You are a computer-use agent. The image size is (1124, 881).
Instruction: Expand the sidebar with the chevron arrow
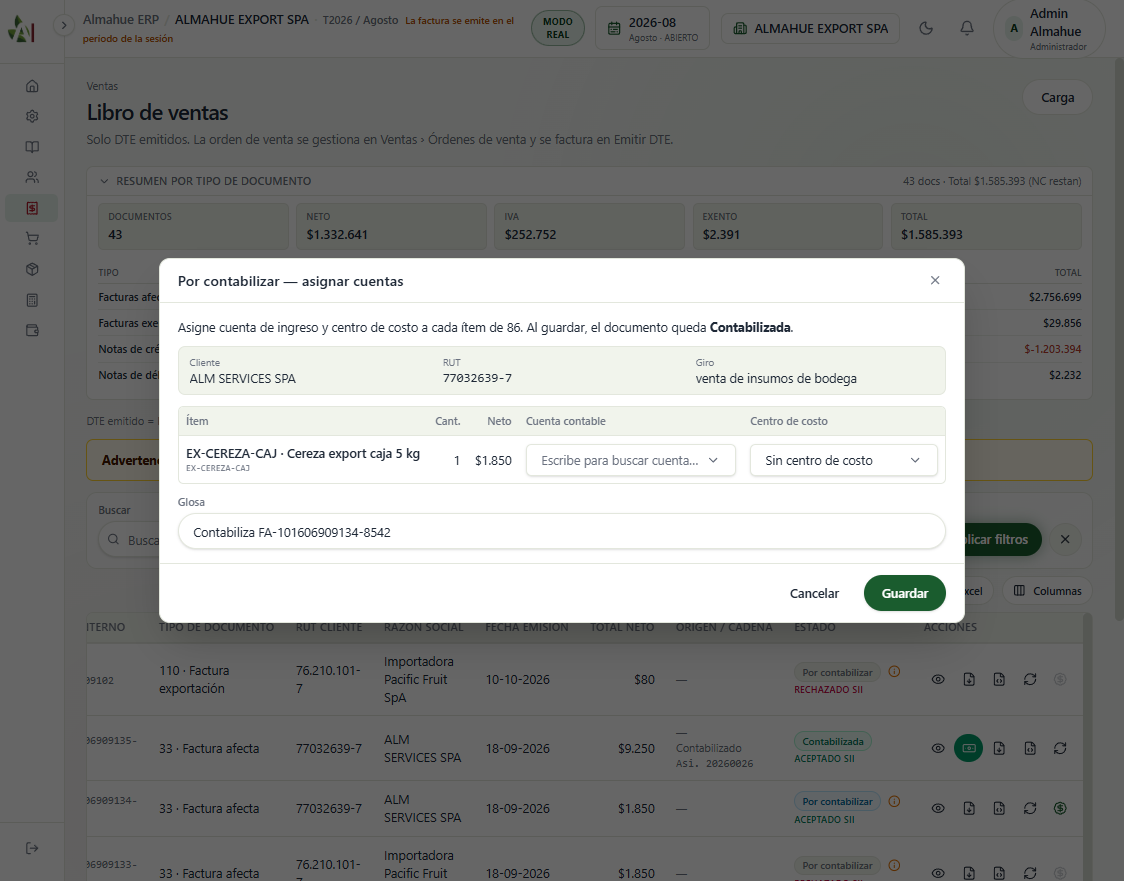64,26
